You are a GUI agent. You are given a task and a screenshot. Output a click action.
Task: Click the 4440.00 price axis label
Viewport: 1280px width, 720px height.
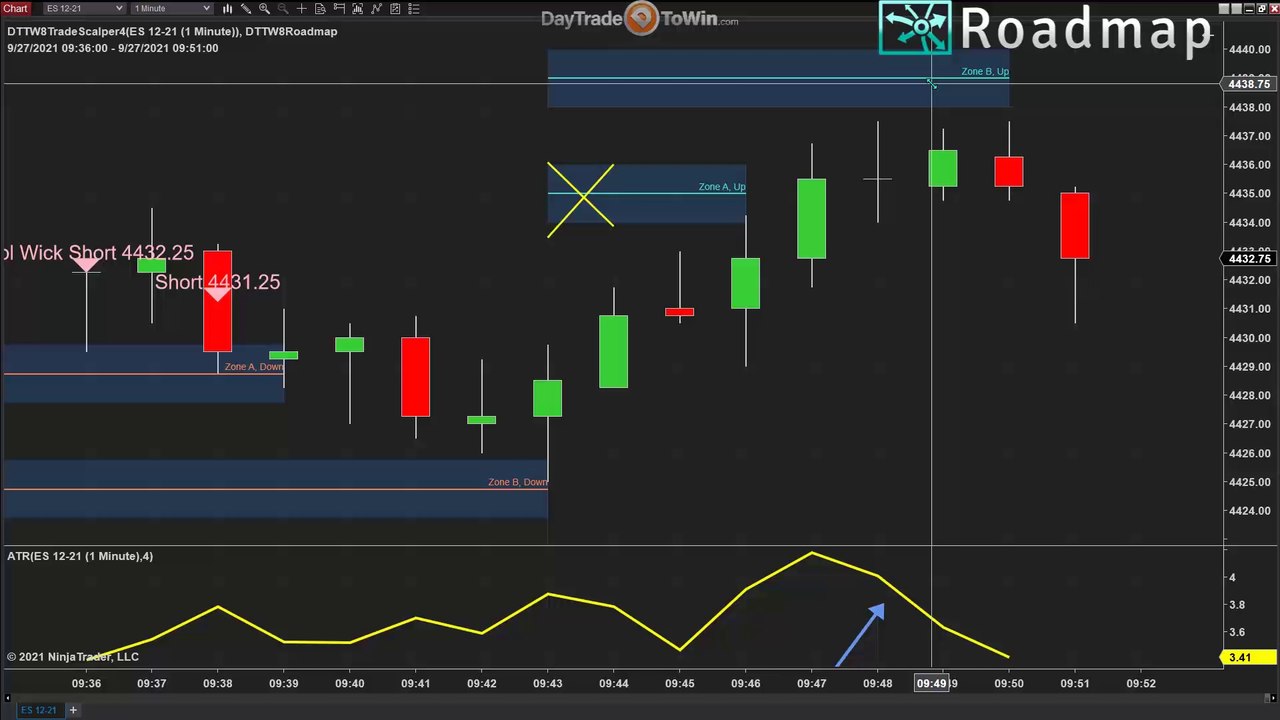click(x=1250, y=49)
